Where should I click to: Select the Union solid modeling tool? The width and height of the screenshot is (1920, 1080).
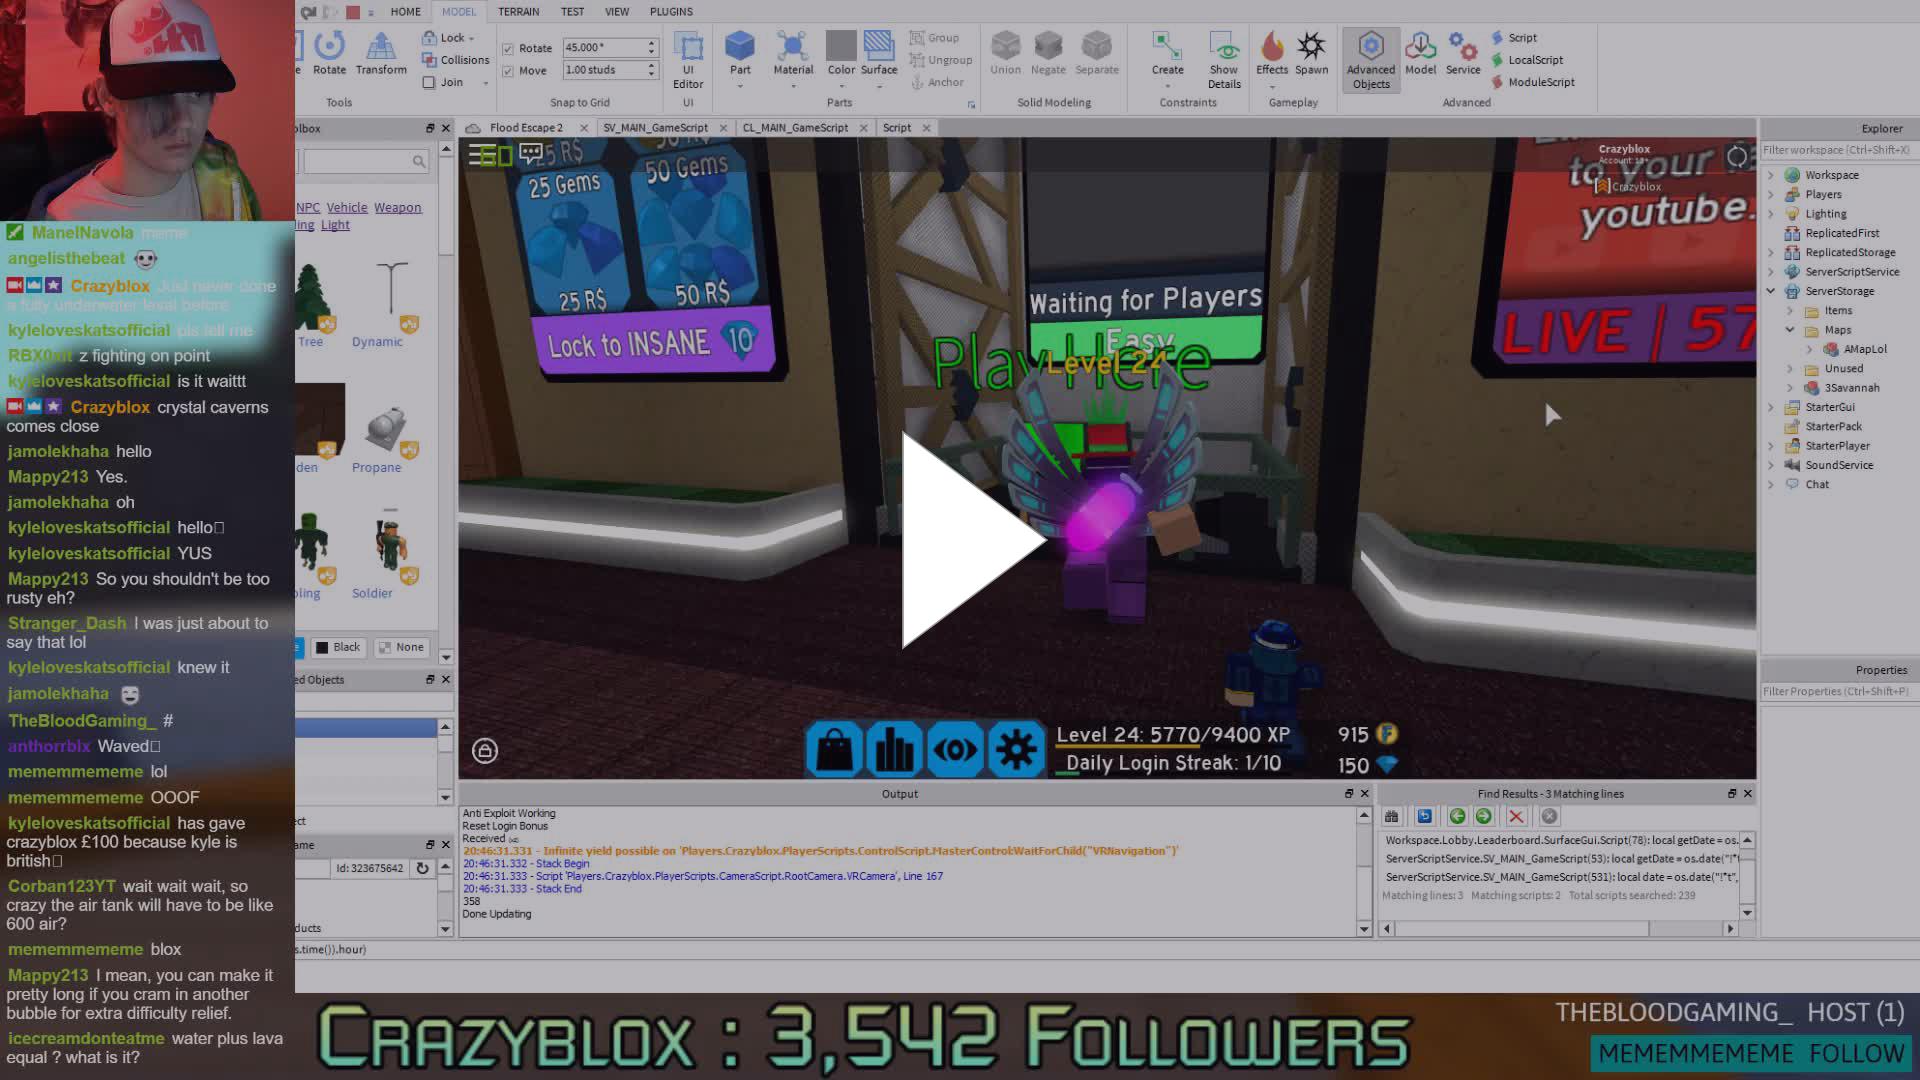(x=1005, y=55)
